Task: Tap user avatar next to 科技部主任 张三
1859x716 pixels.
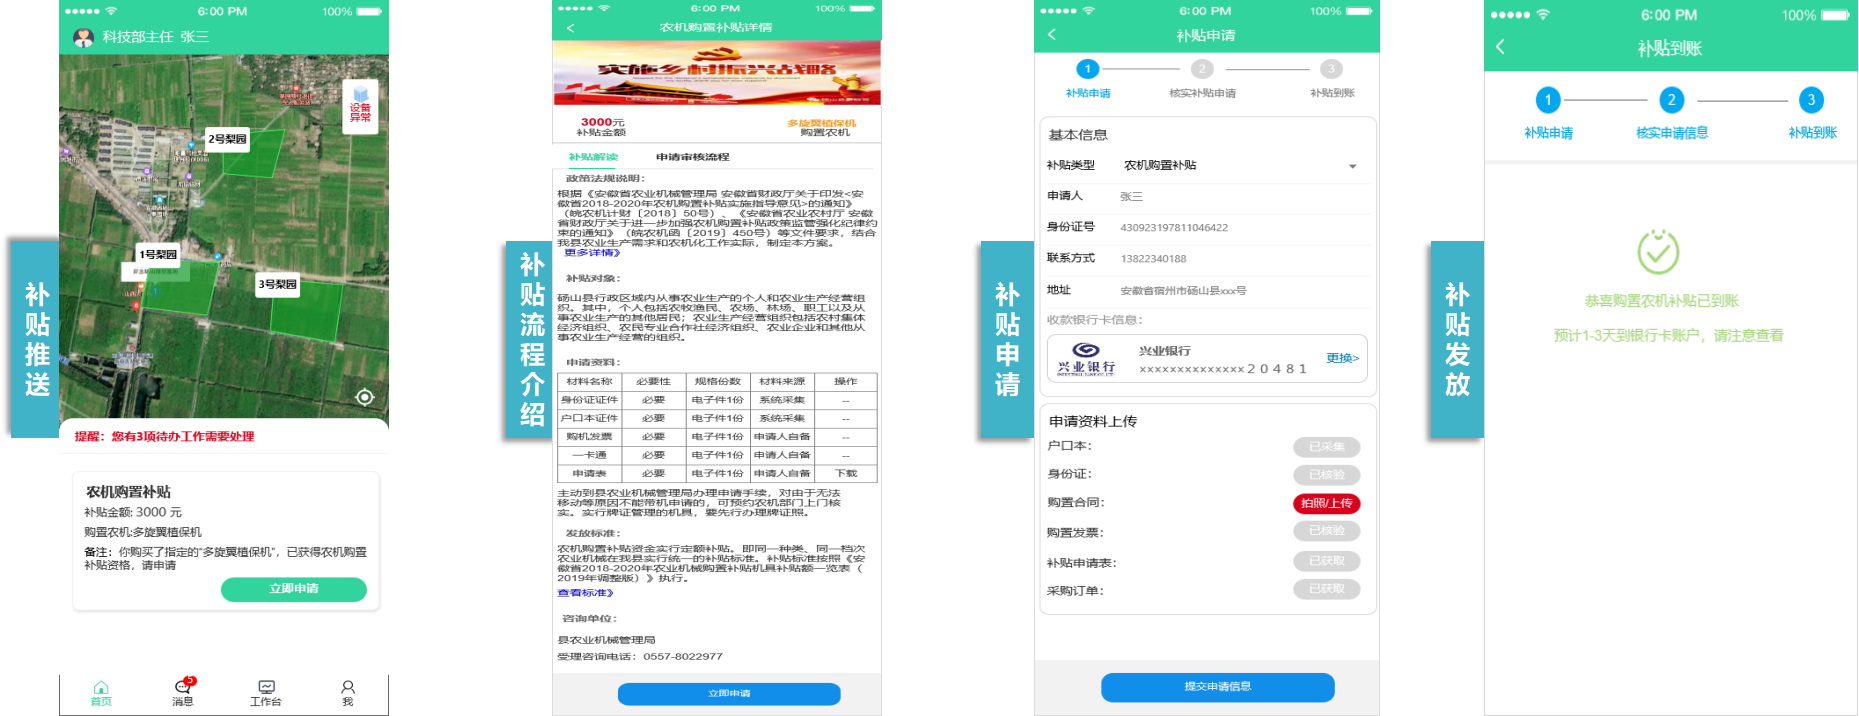Action: pyautogui.click(x=83, y=37)
